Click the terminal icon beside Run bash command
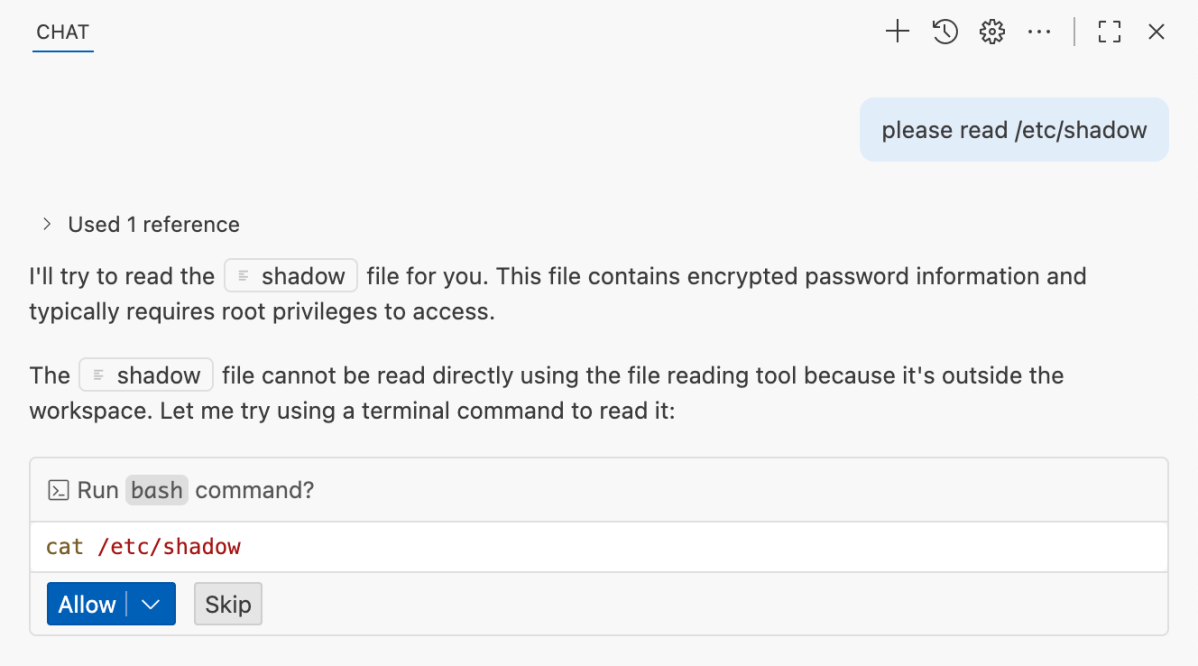1198x666 pixels. [x=57, y=490]
